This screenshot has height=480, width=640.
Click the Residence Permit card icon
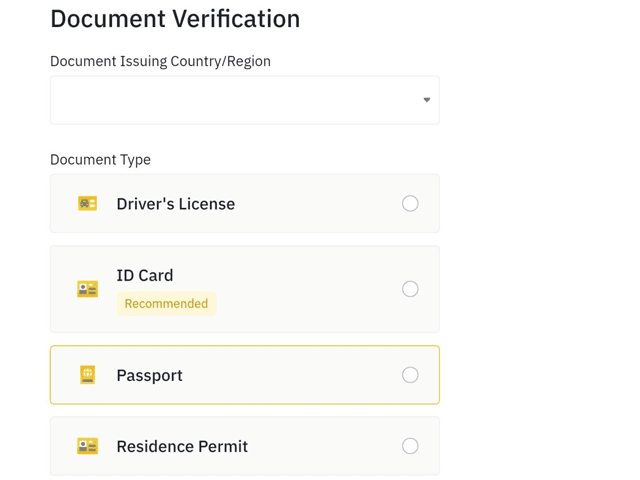pyautogui.click(x=87, y=446)
